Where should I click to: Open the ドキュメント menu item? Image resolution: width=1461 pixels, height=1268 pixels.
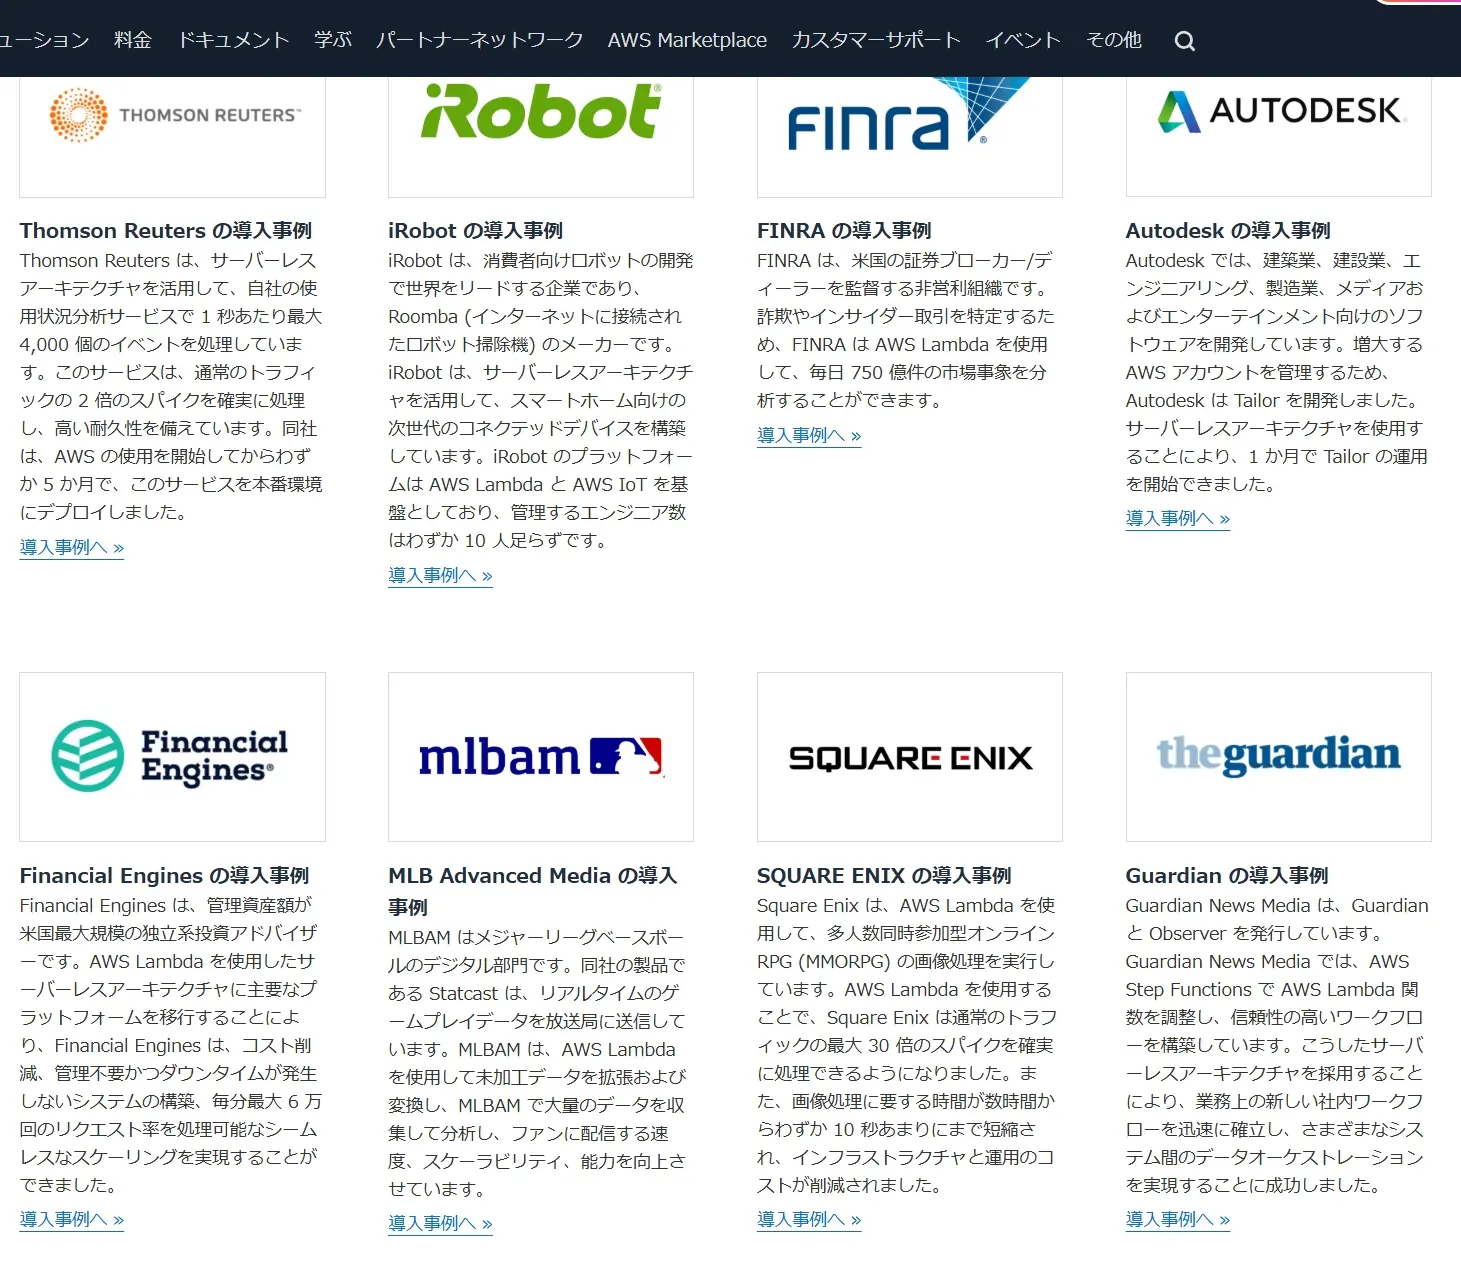point(234,40)
